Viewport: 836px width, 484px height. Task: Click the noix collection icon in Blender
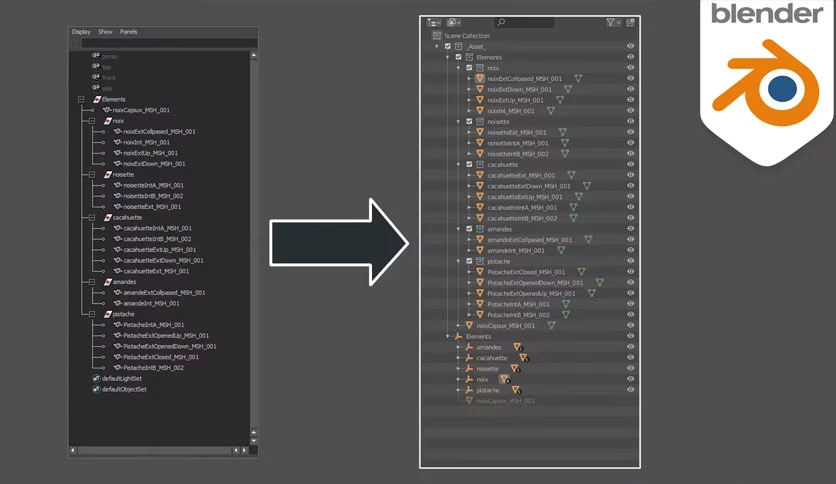coord(480,68)
